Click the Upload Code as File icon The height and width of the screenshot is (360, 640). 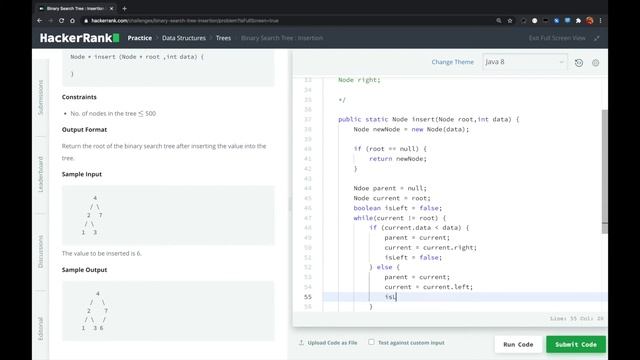coord(301,342)
